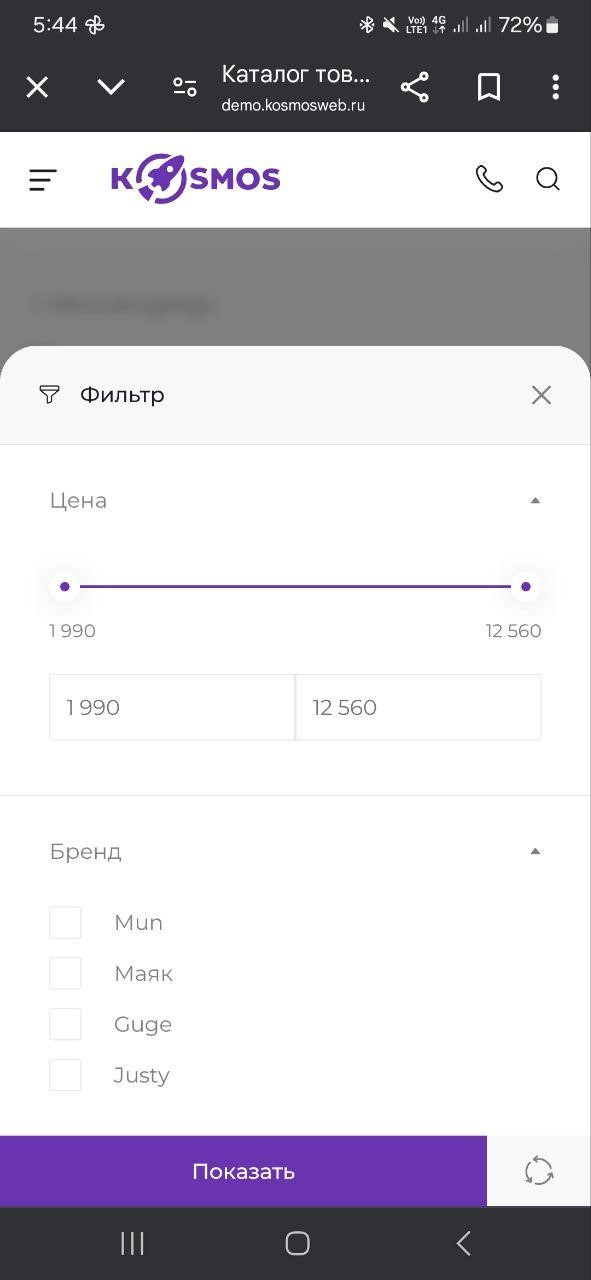This screenshot has height=1280, width=591.
Task: Grab the right handle of the price slider
Action: coord(525,586)
